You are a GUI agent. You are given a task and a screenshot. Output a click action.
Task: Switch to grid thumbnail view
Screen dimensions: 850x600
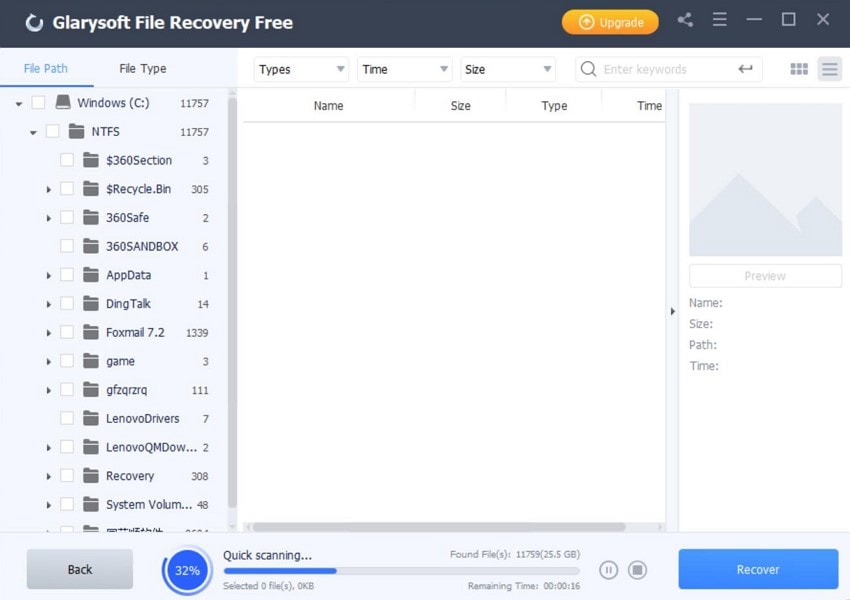799,69
